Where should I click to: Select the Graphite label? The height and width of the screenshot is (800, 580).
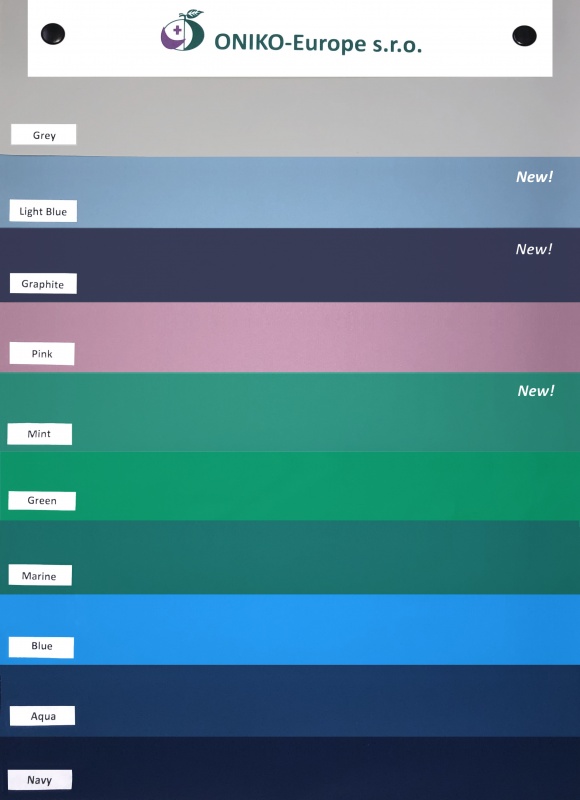point(43,284)
